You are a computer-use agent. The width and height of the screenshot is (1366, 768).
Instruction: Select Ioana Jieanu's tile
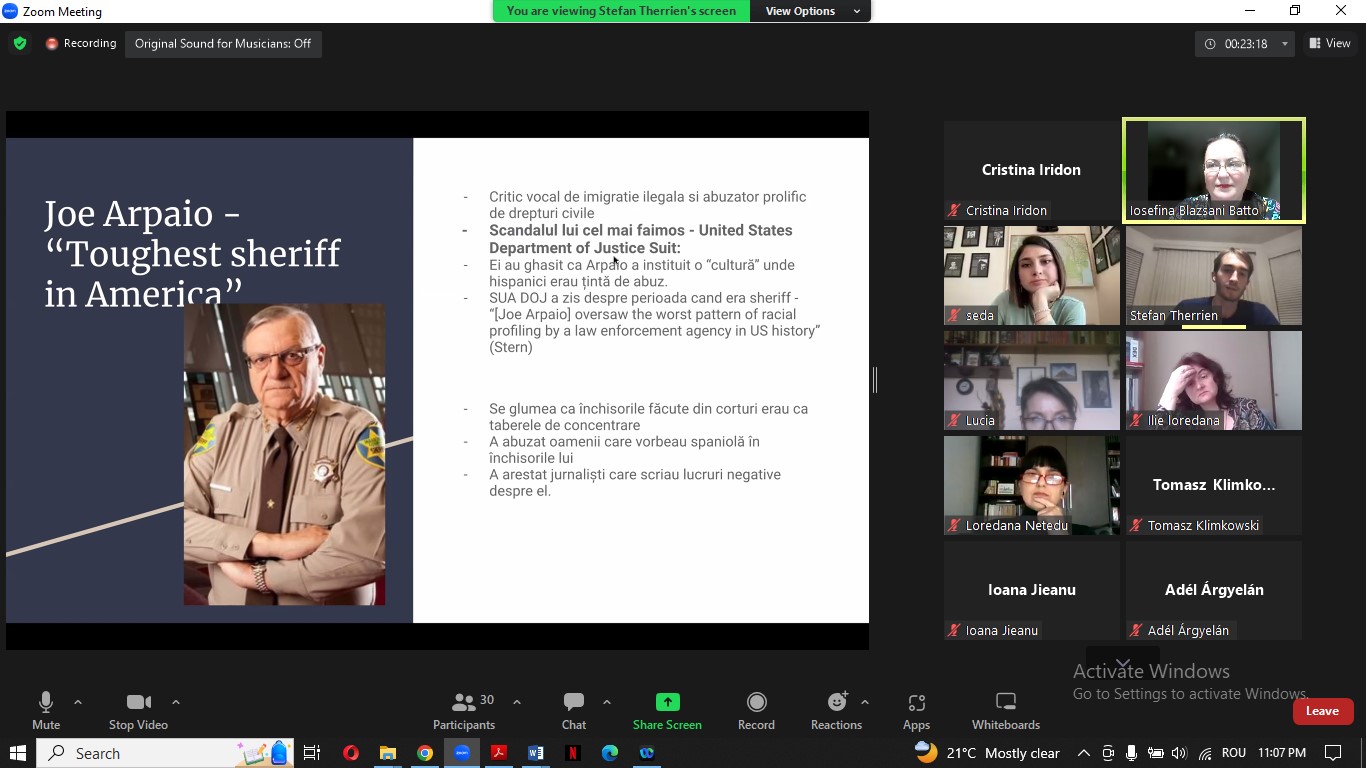tap(1031, 590)
